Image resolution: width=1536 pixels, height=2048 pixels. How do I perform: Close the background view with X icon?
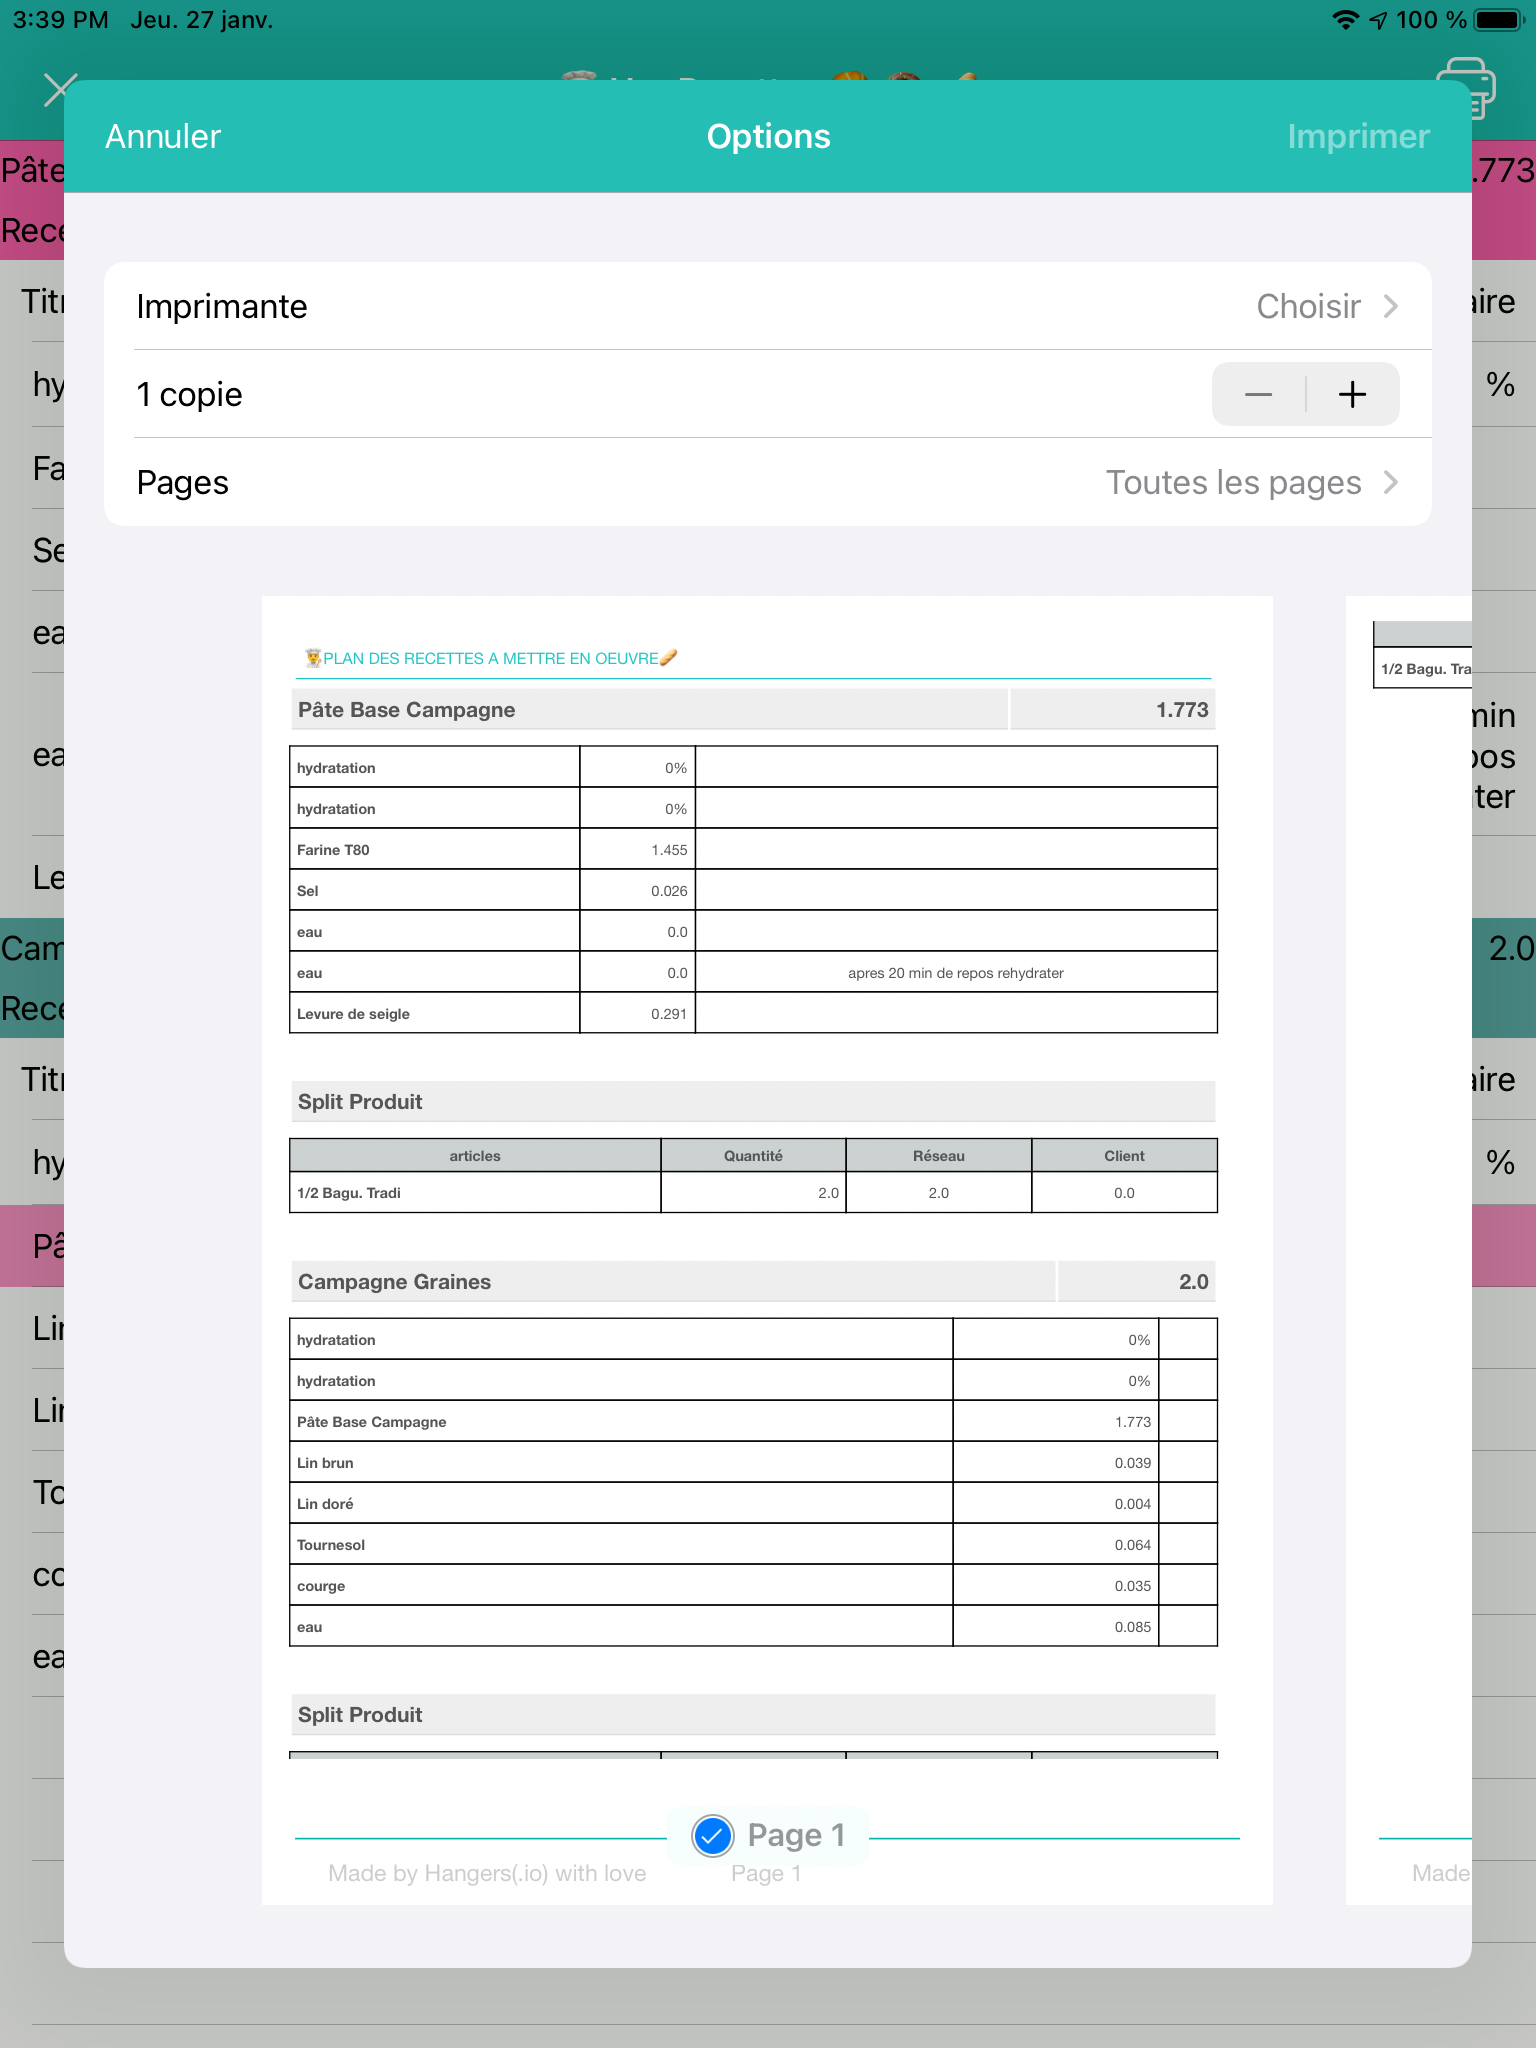tap(60, 90)
